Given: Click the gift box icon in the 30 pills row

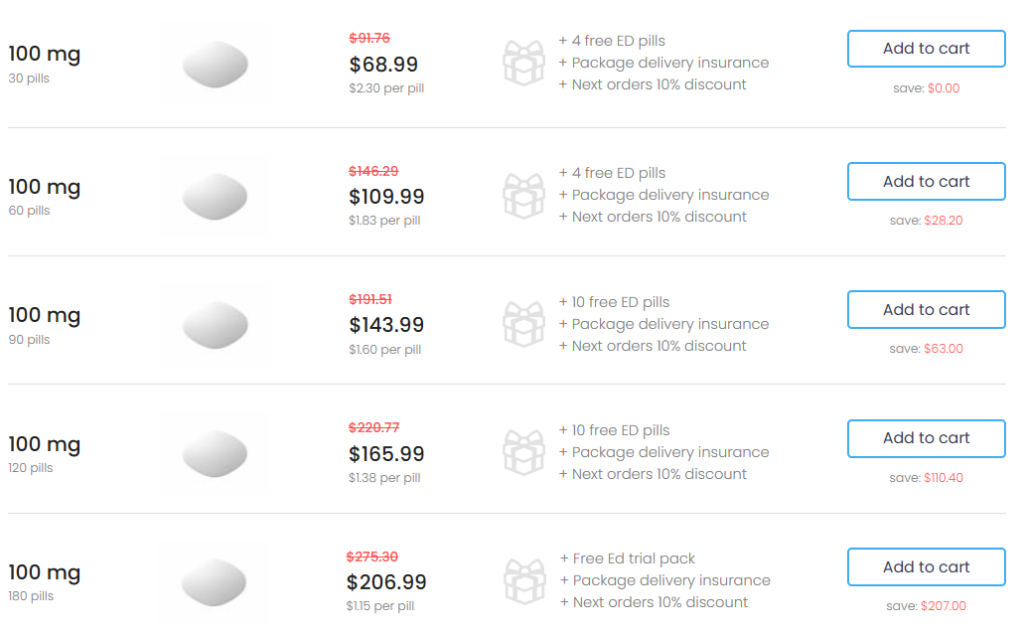Looking at the screenshot, I should (x=524, y=62).
